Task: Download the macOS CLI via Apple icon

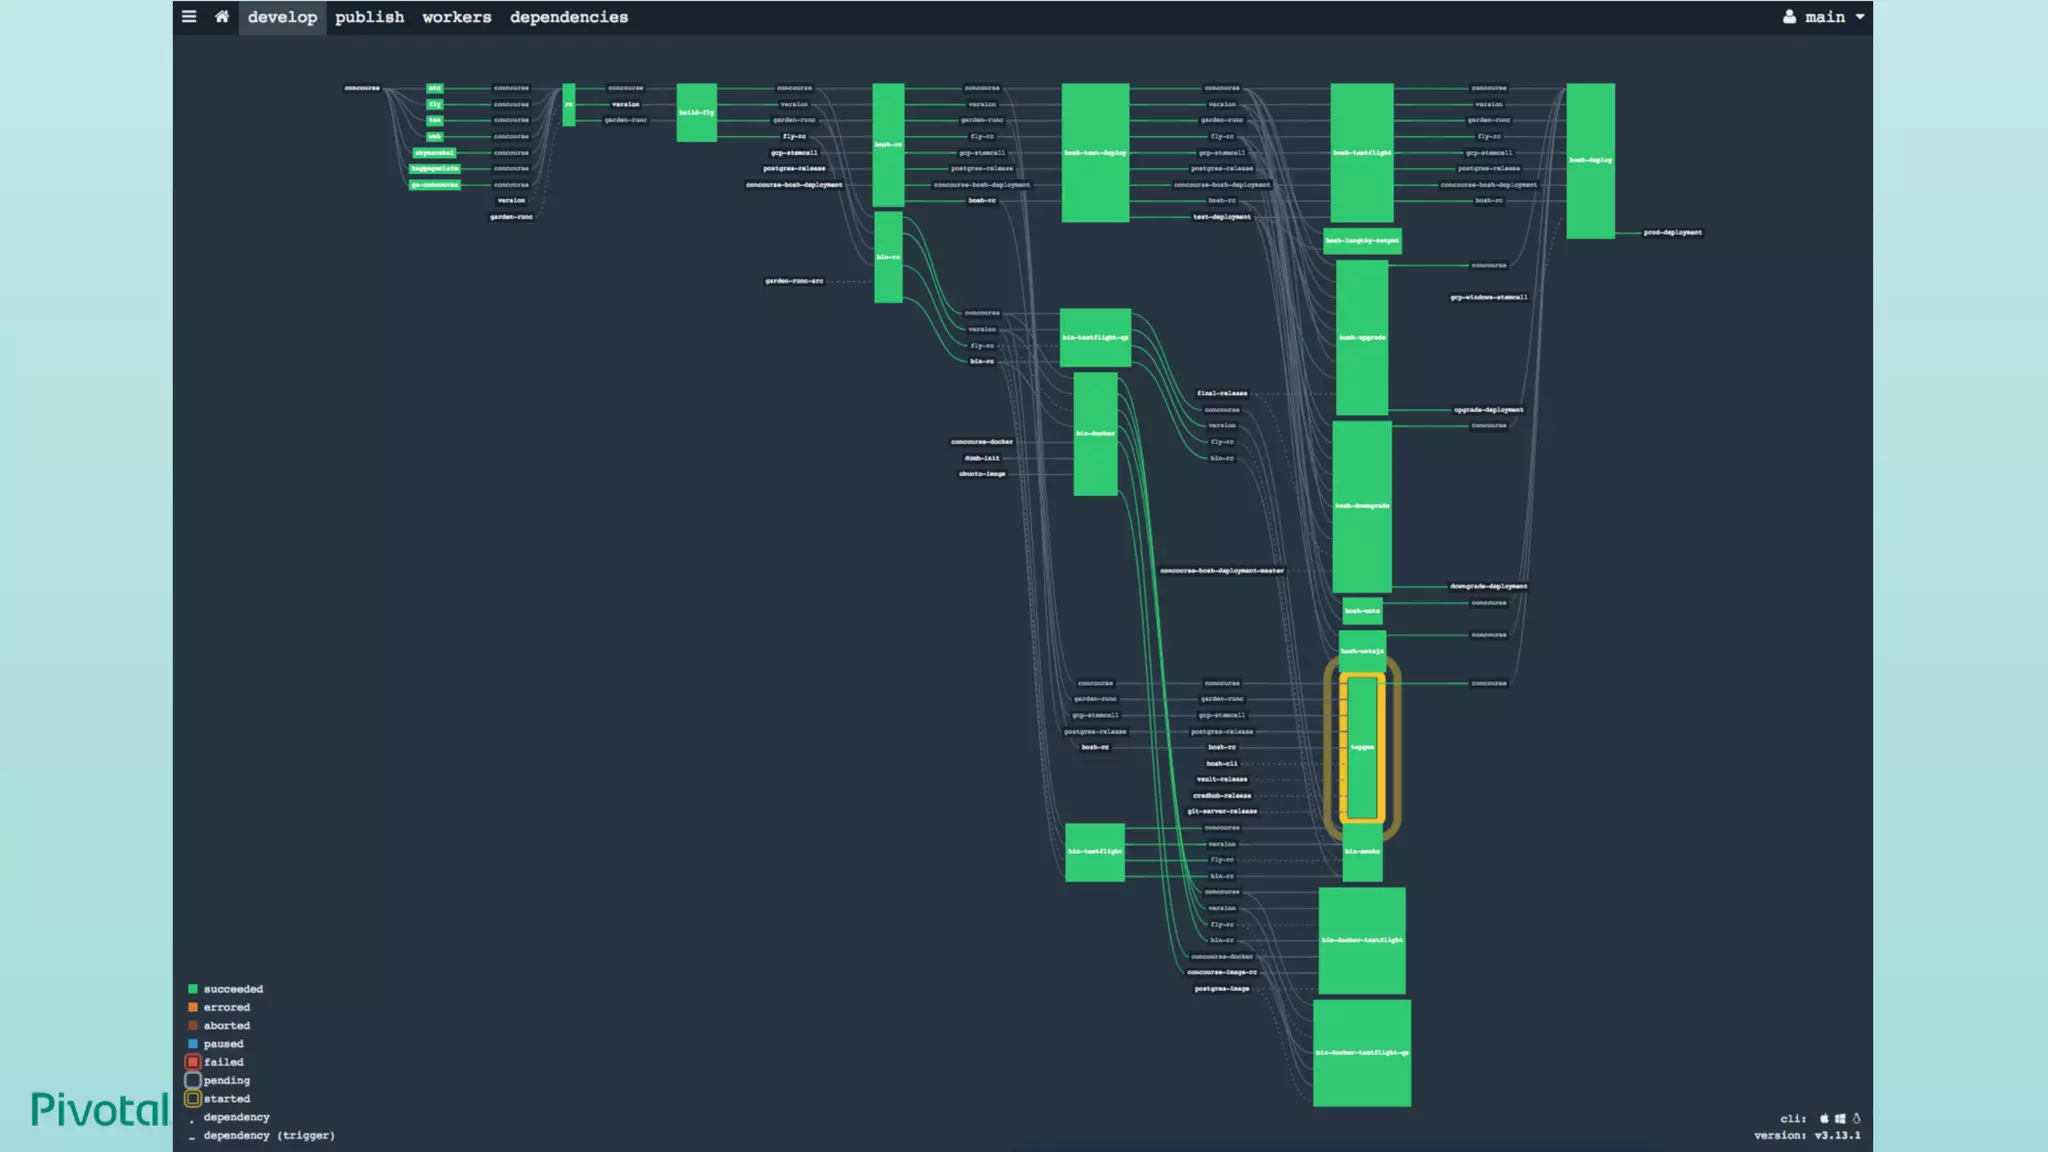Action: point(1824,1119)
